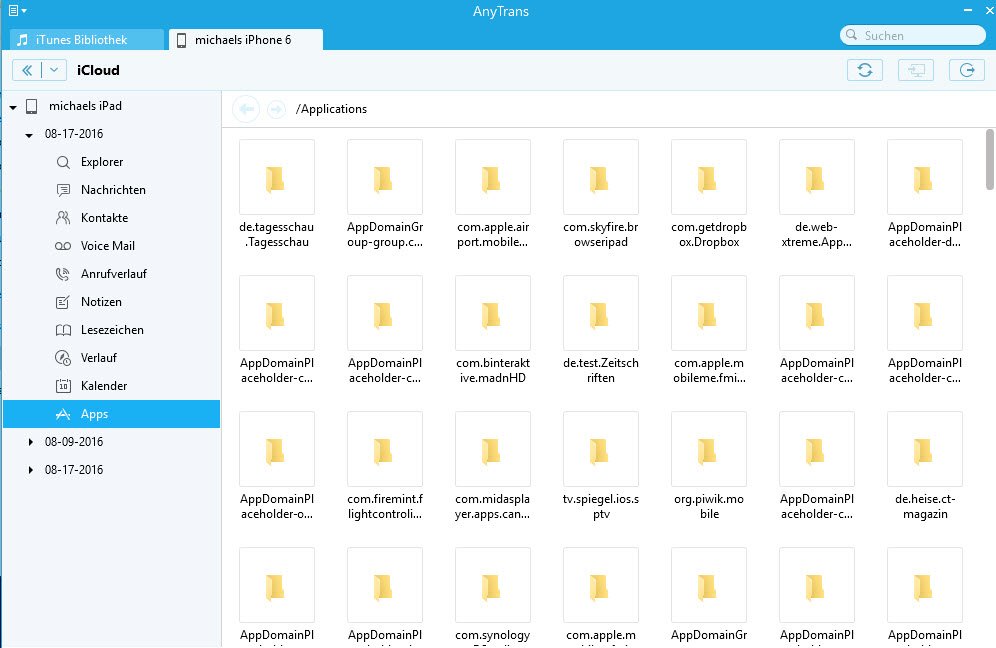This screenshot has height=648, width=996.
Task: Select the AppDomainGroup-group.c... folder in the first row
Action: (385, 194)
